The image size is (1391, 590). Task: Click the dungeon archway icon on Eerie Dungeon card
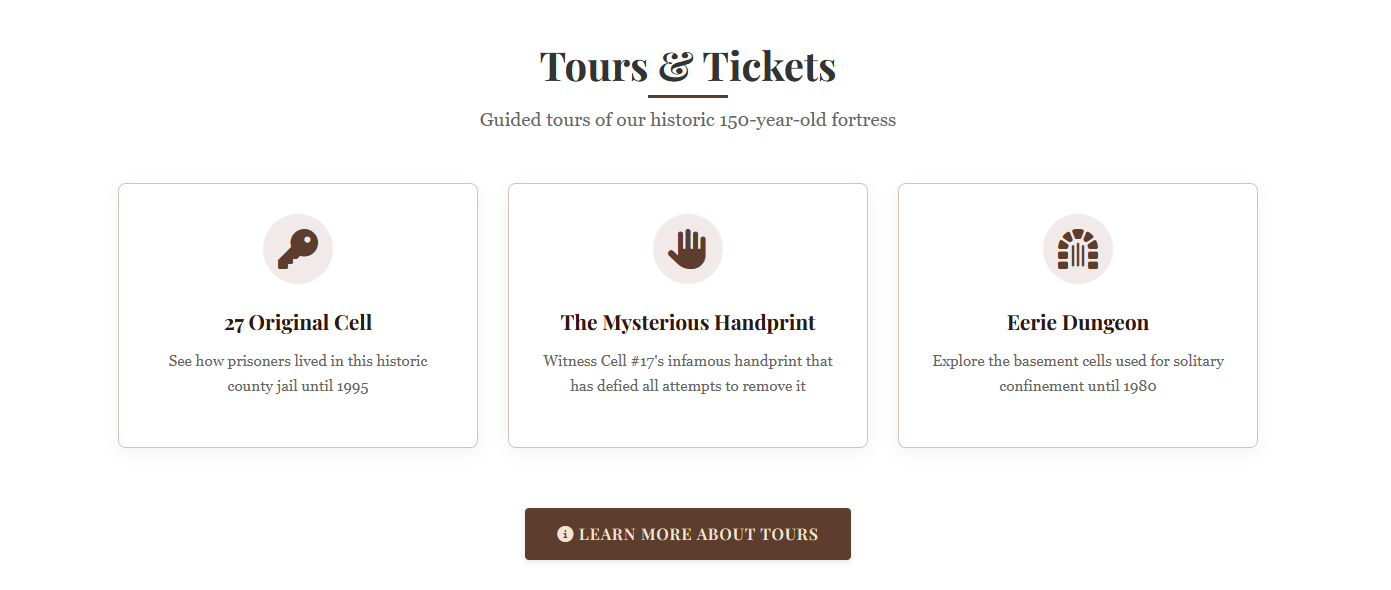[x=1077, y=248]
